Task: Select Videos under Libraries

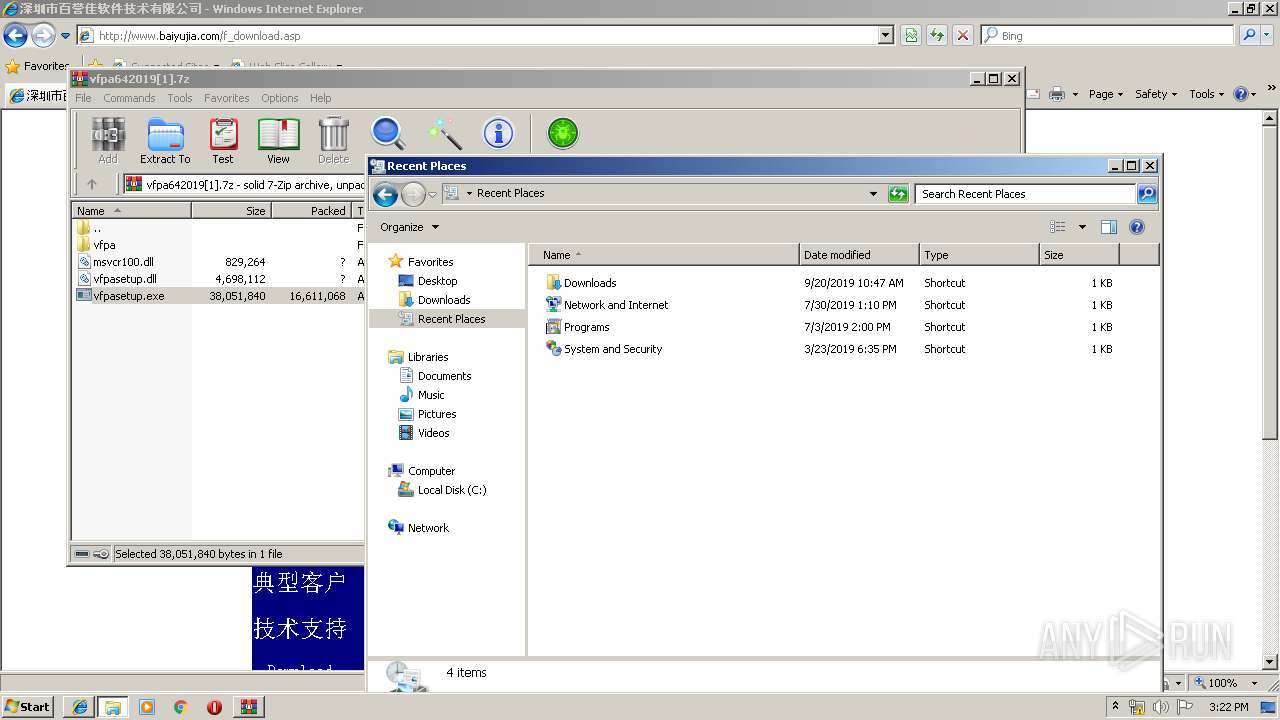Action: 433,433
